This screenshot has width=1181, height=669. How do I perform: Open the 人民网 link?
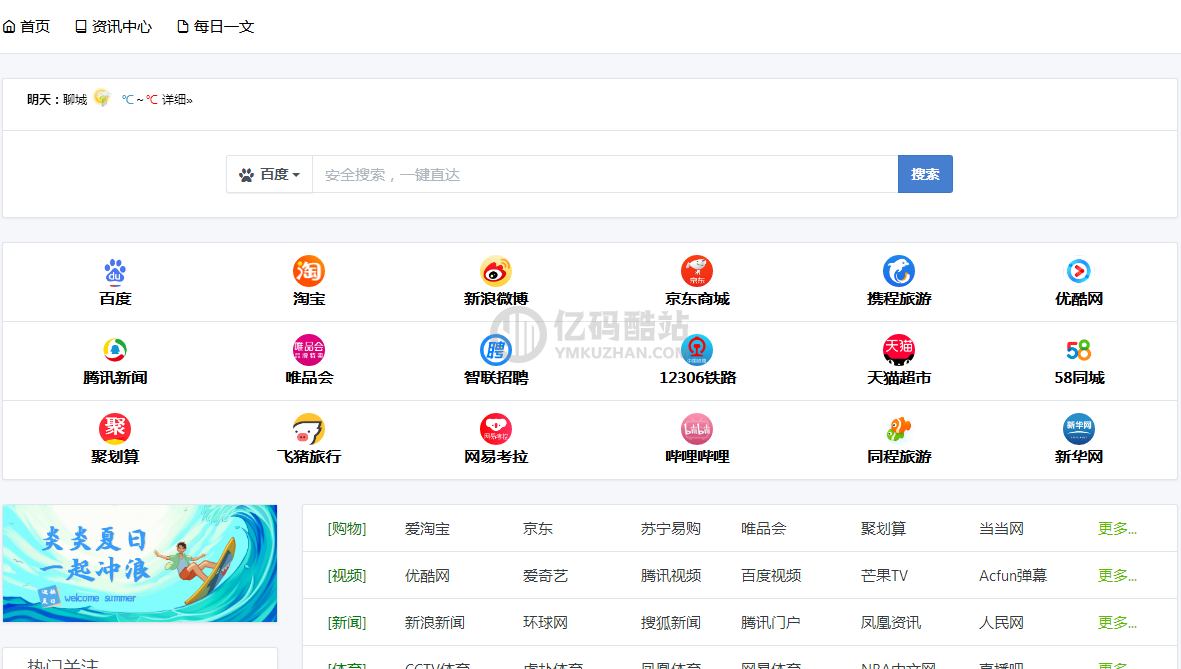click(1001, 623)
